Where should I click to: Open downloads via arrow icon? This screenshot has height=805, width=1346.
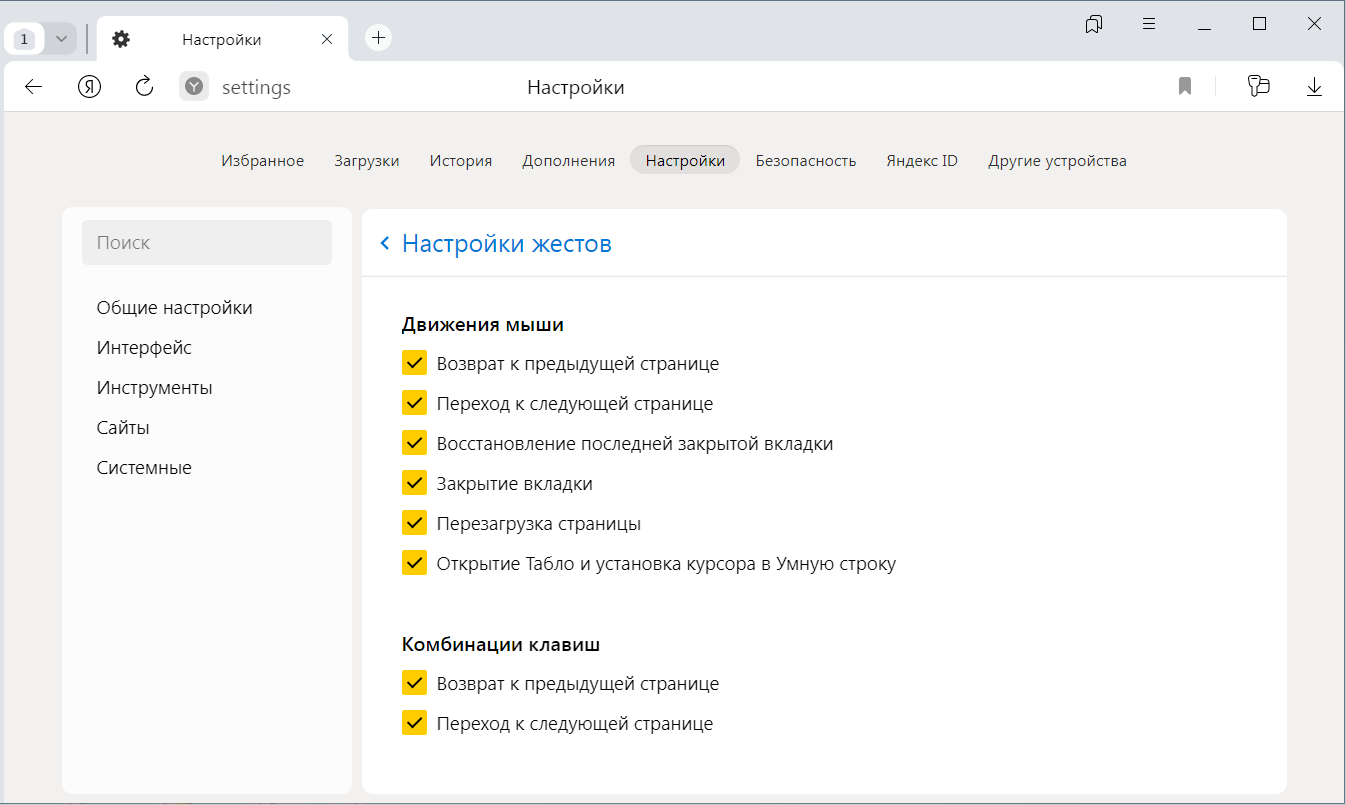(x=1314, y=87)
